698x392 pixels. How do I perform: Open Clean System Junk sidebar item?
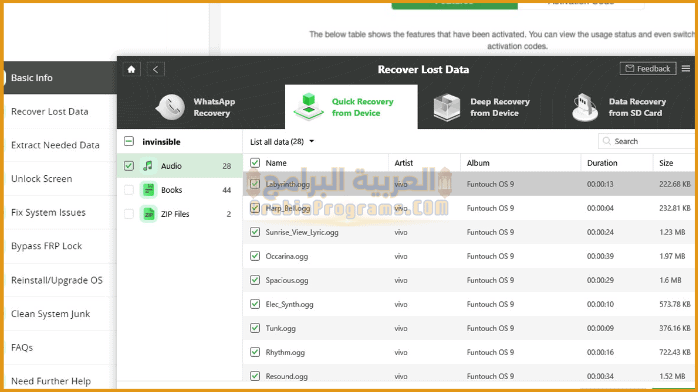click(60, 314)
